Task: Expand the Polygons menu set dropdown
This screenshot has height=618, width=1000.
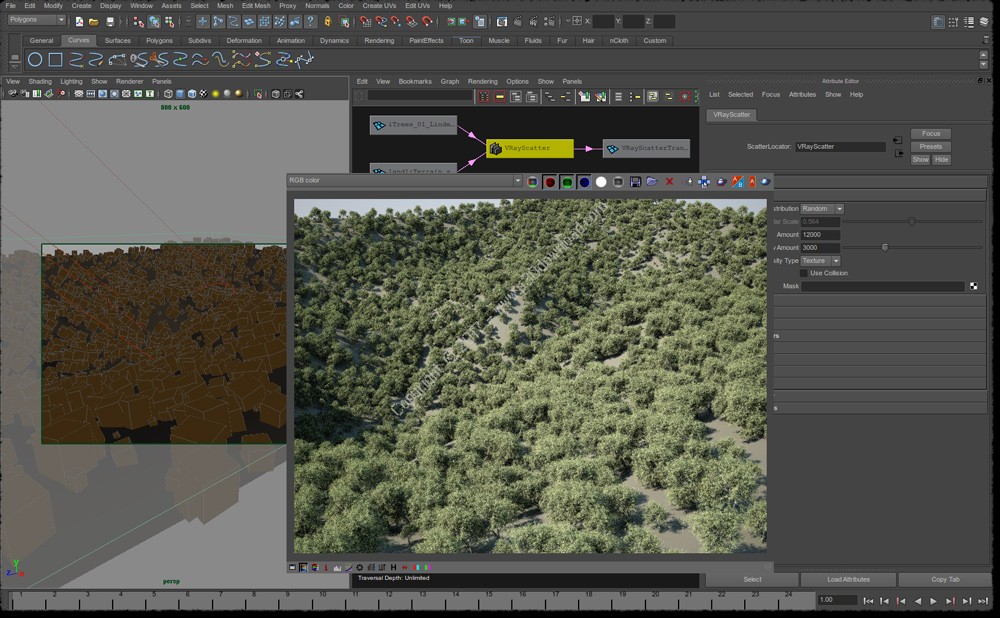Action: coord(36,20)
